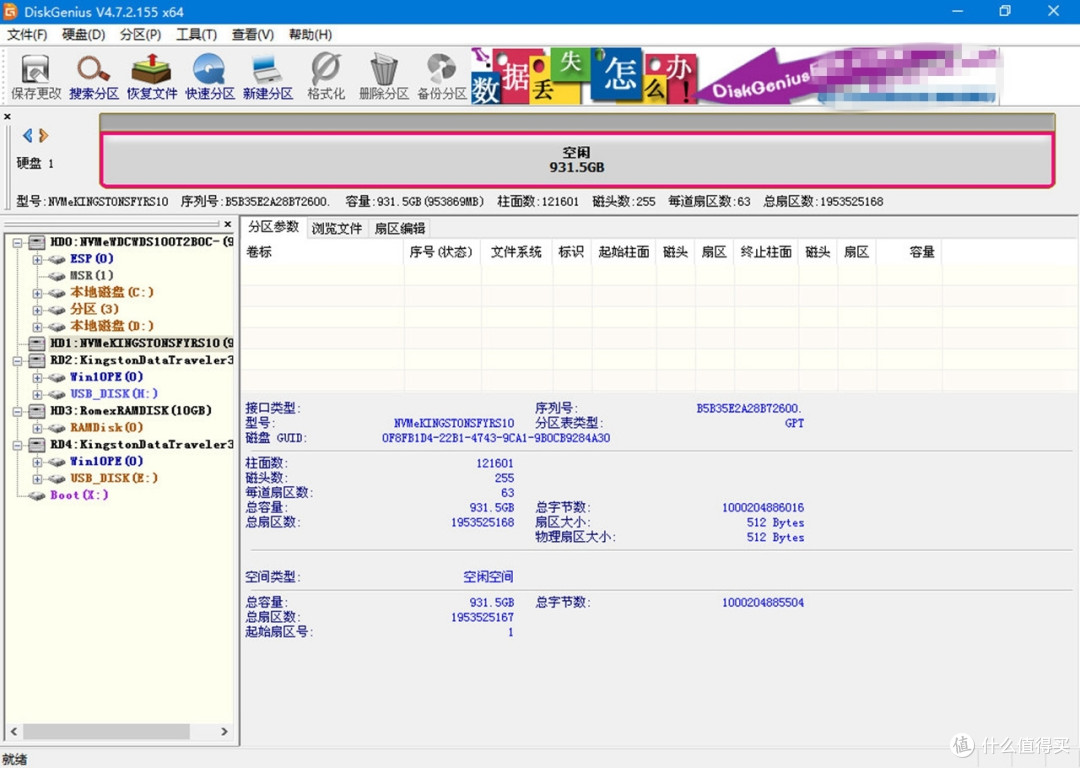Click the 保存更改 (Save Changes) icon

(x=35, y=75)
